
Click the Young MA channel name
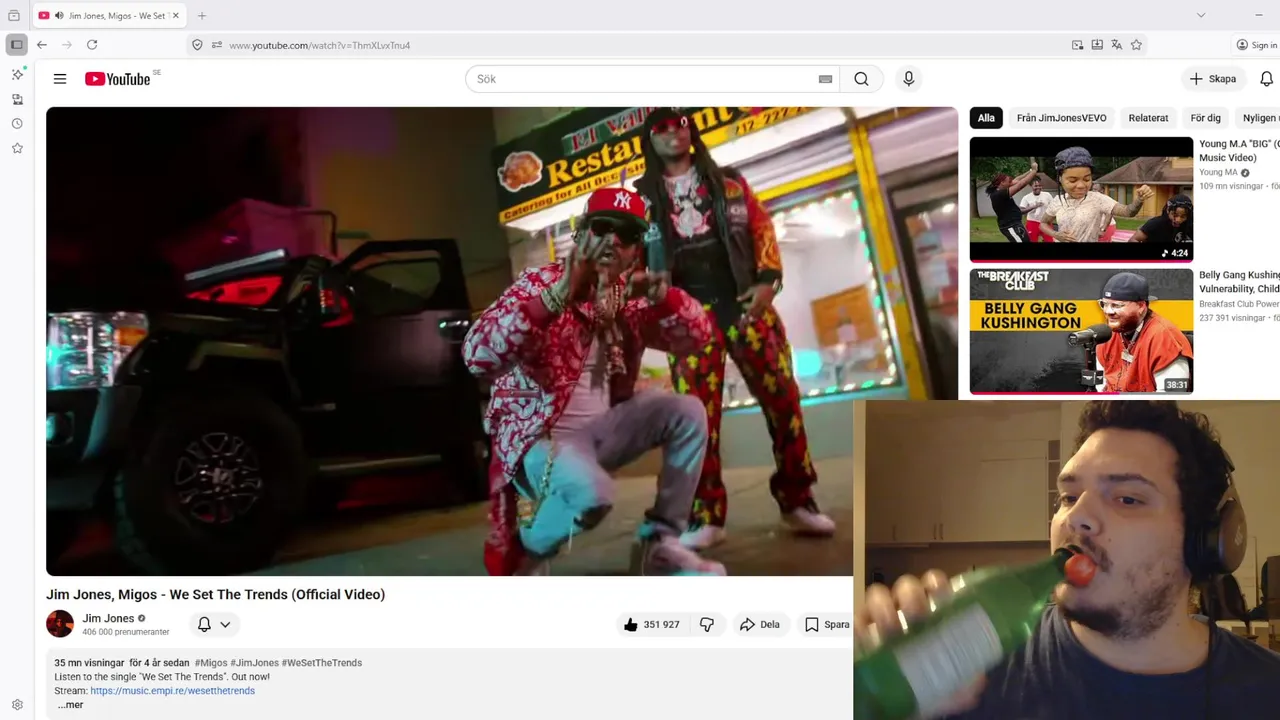click(1218, 172)
